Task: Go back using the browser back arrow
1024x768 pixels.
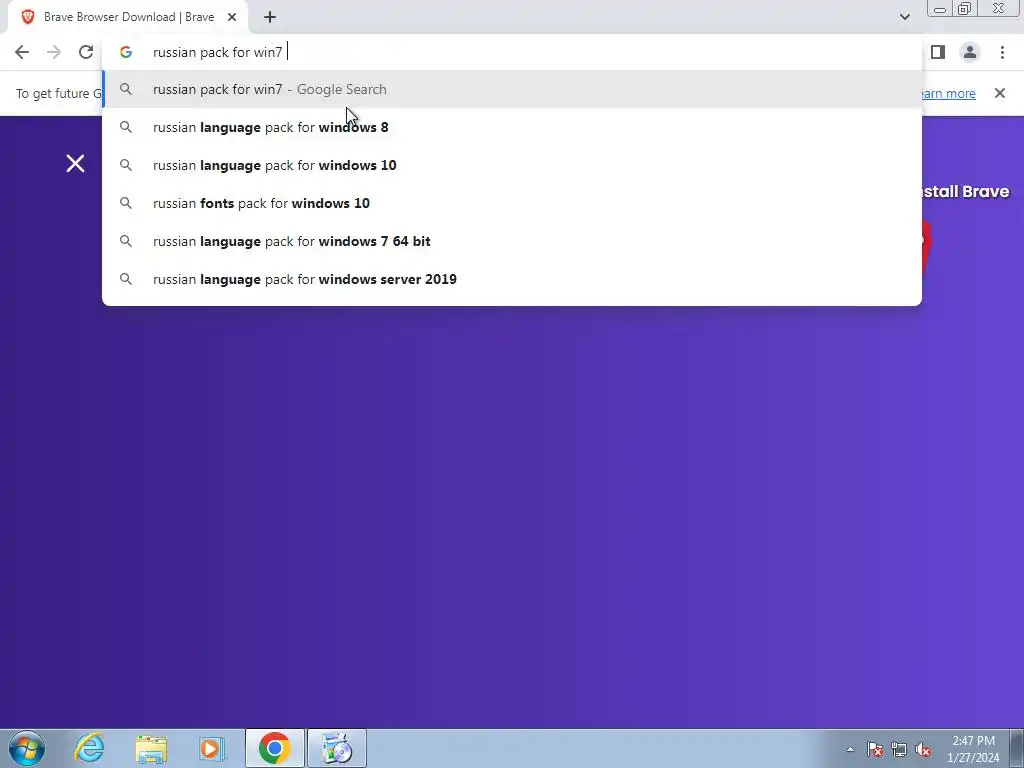Action: (x=22, y=52)
